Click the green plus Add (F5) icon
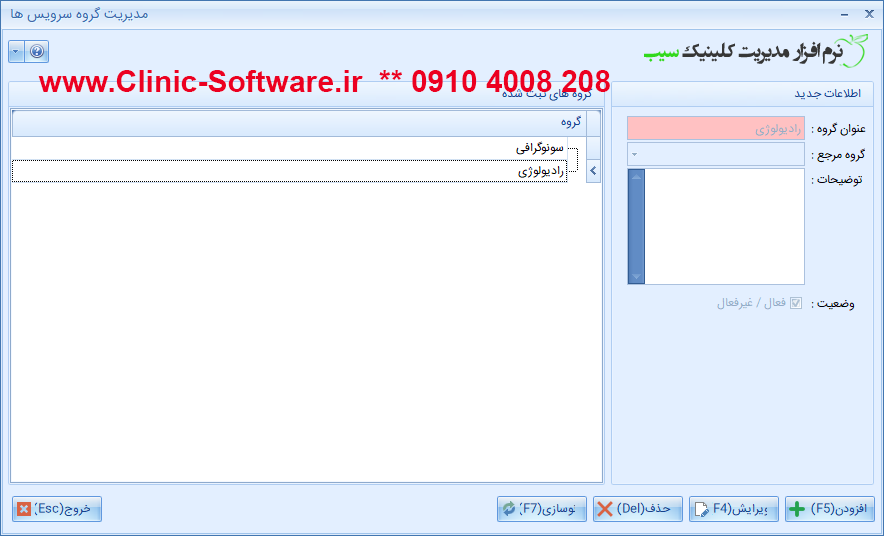Image resolution: width=884 pixels, height=536 pixels. tap(797, 509)
